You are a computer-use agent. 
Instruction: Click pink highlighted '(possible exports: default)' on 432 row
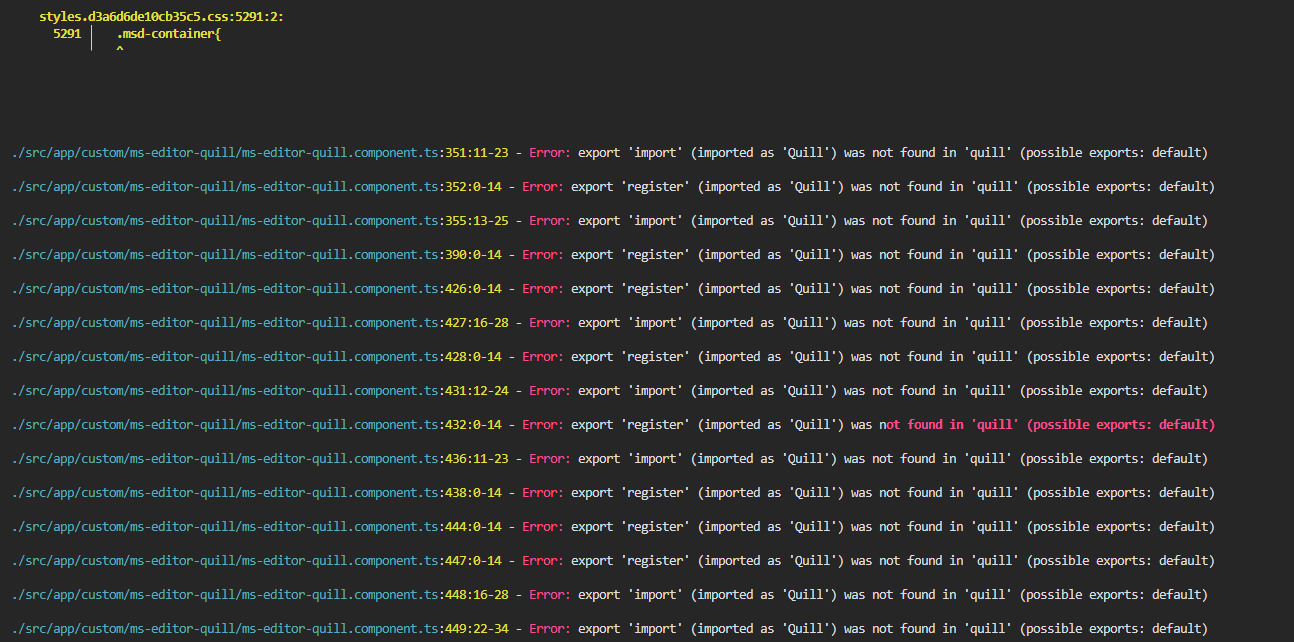point(1121,425)
